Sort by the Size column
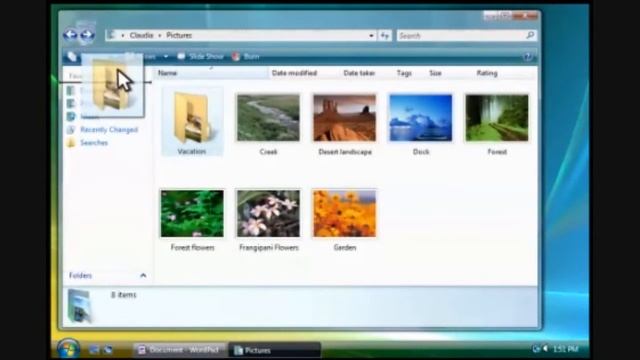The height and width of the screenshot is (360, 640). 435,73
